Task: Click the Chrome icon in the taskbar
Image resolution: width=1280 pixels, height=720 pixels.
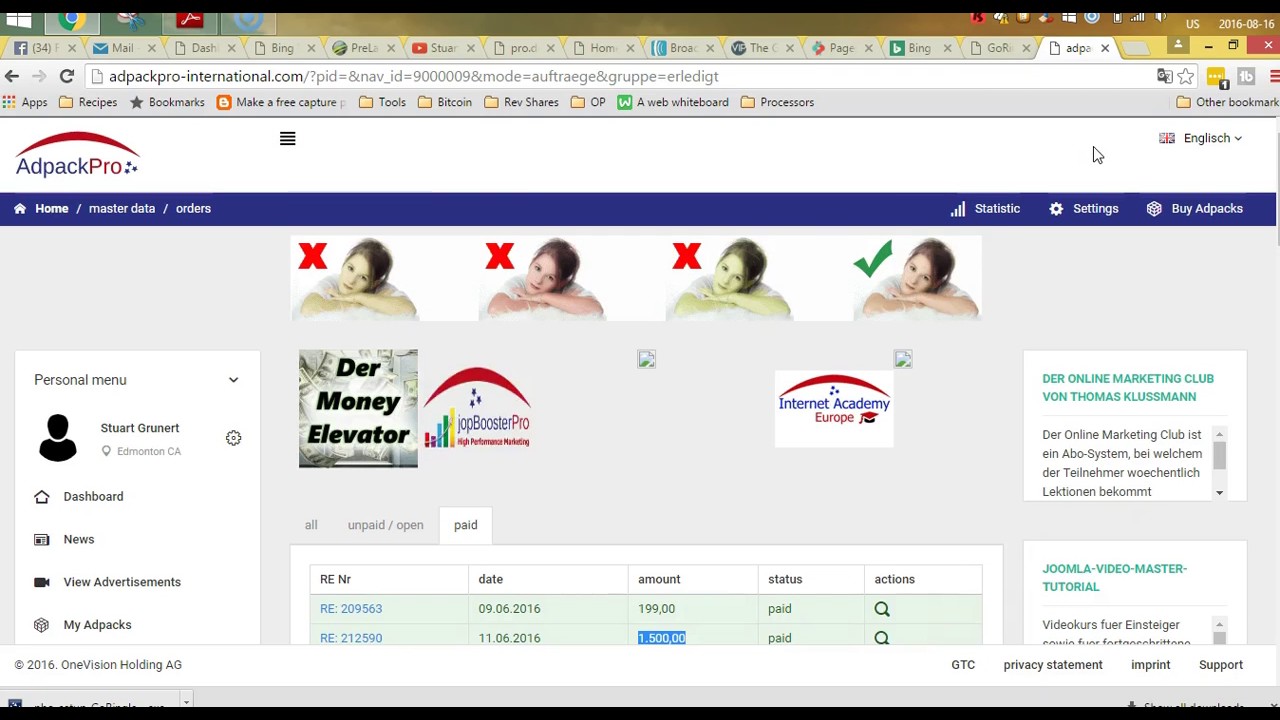Action: (x=71, y=19)
